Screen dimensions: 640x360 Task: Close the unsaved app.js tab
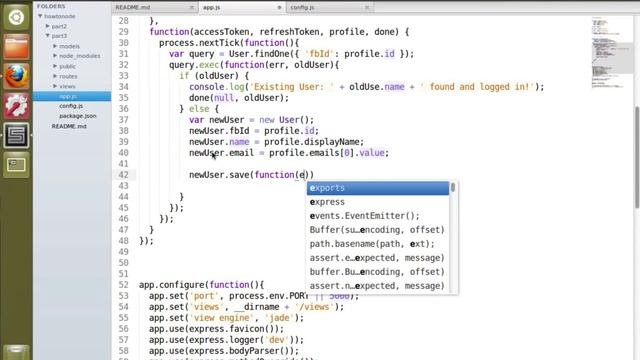click(280, 7)
